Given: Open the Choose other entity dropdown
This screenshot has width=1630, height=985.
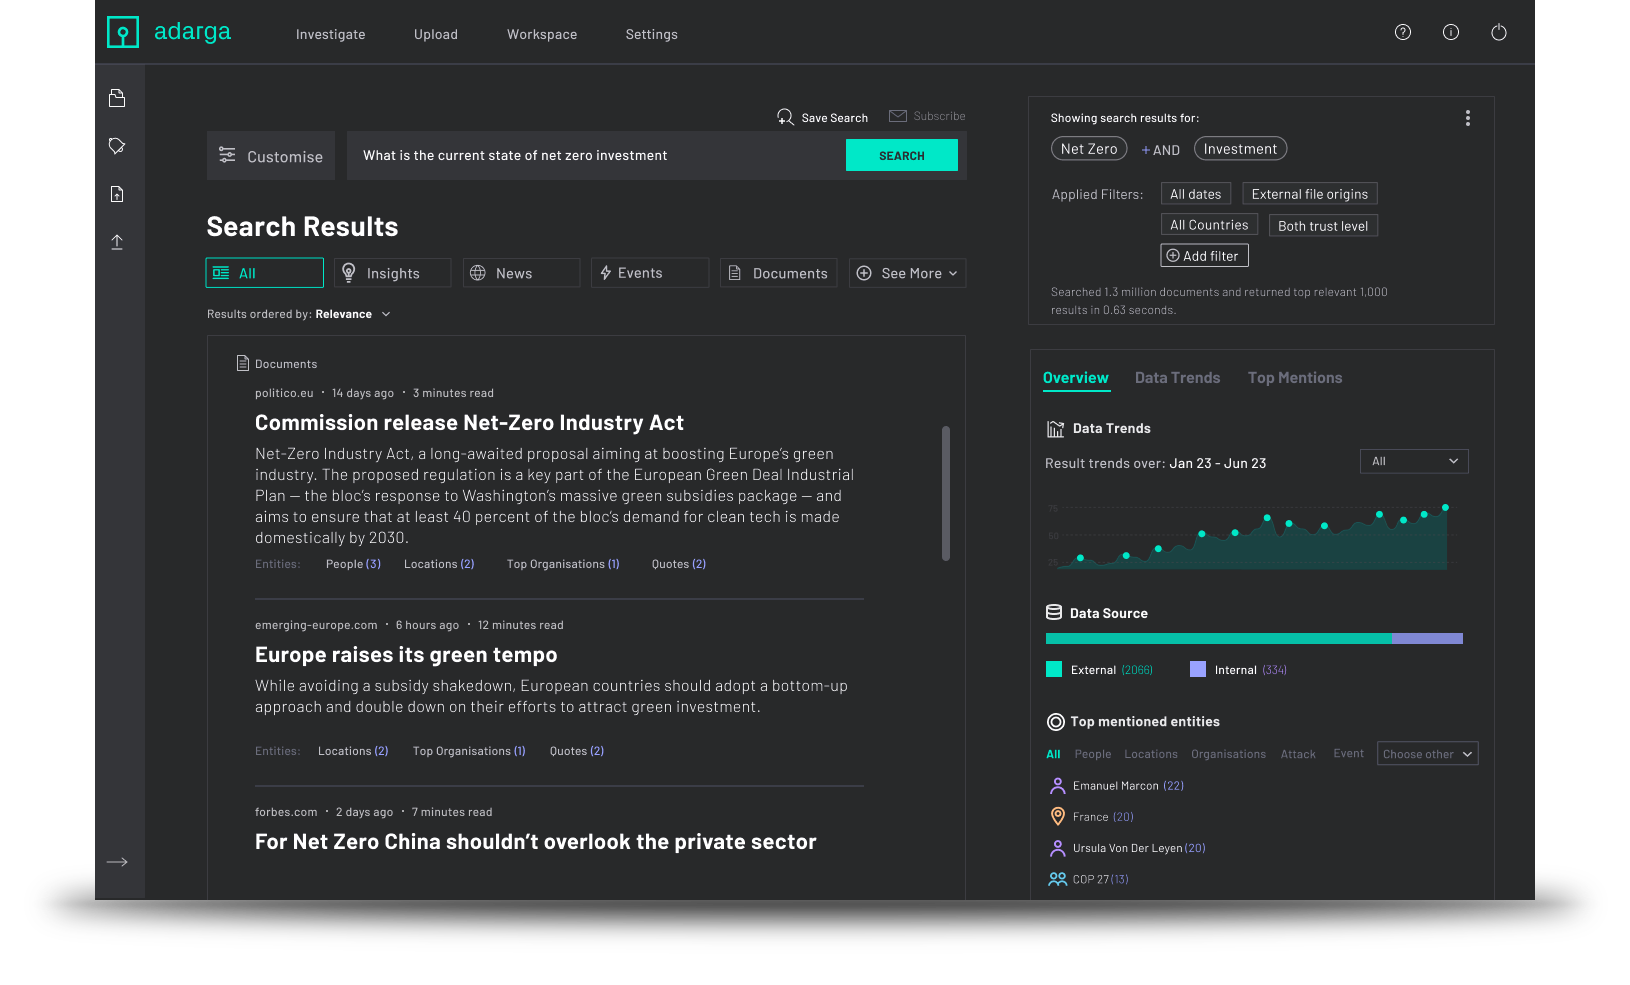Looking at the screenshot, I should 1427,754.
